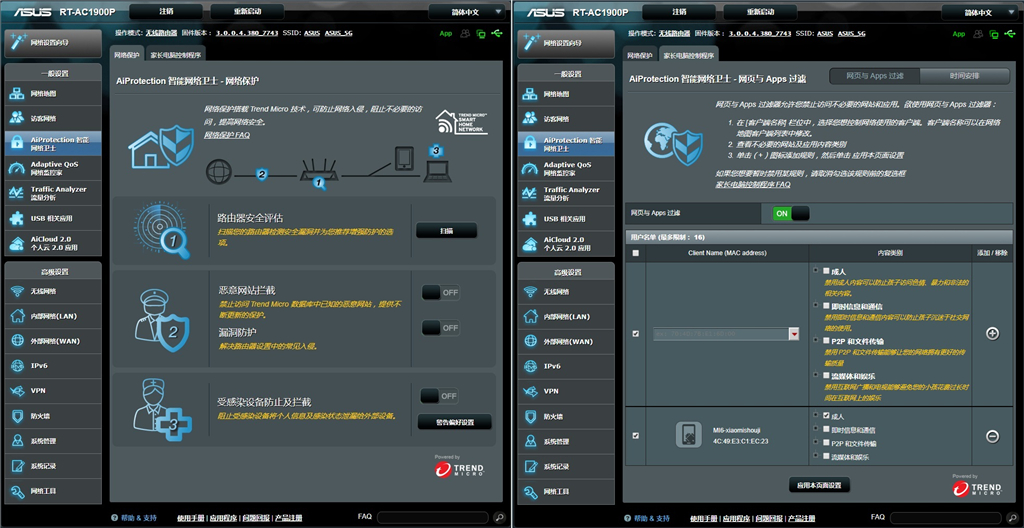This screenshot has height=528, width=1024.
Task: Open 网络工具 on the 网络保护 page sidebar
Action: point(53,491)
